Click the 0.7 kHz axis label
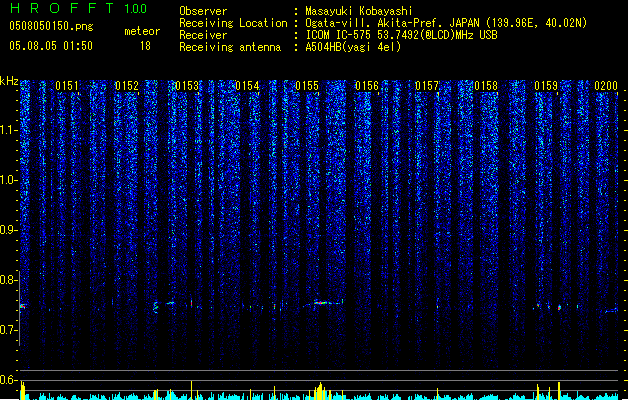 [x=8, y=330]
